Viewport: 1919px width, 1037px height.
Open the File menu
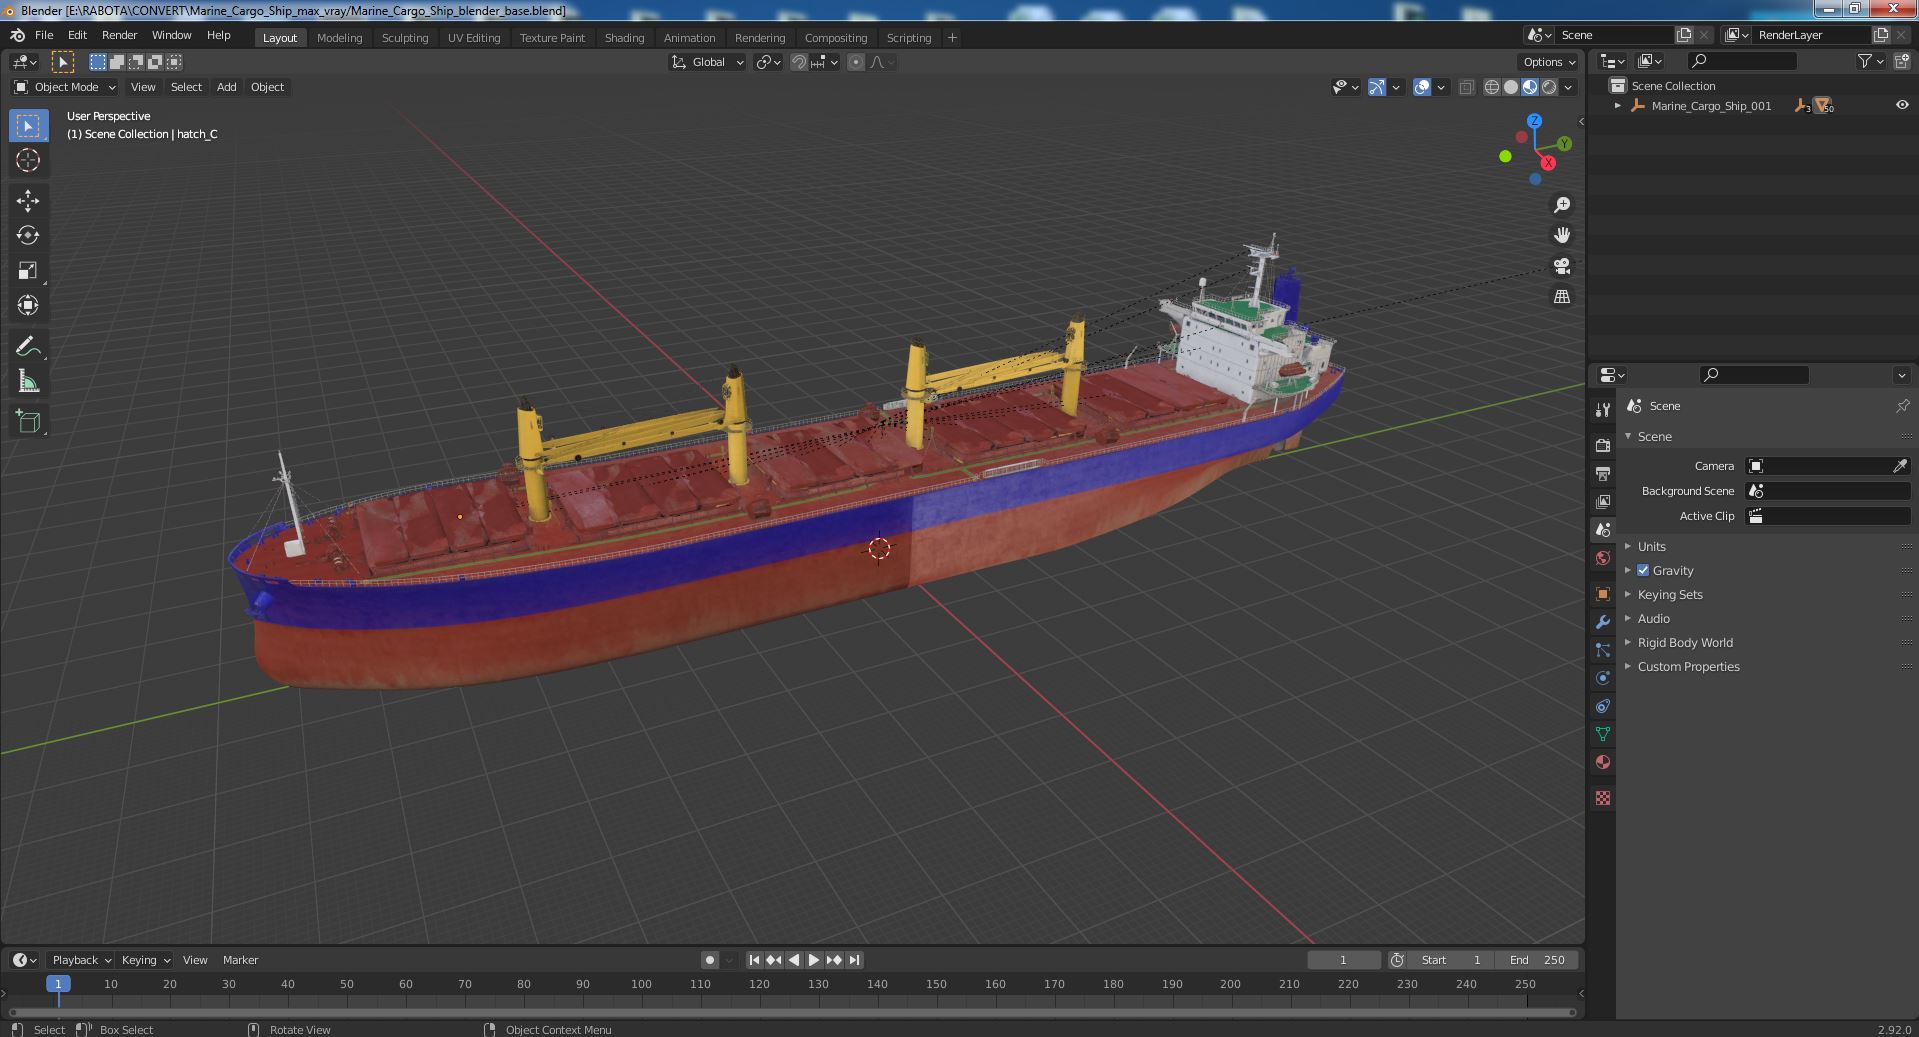pyautogui.click(x=44, y=35)
